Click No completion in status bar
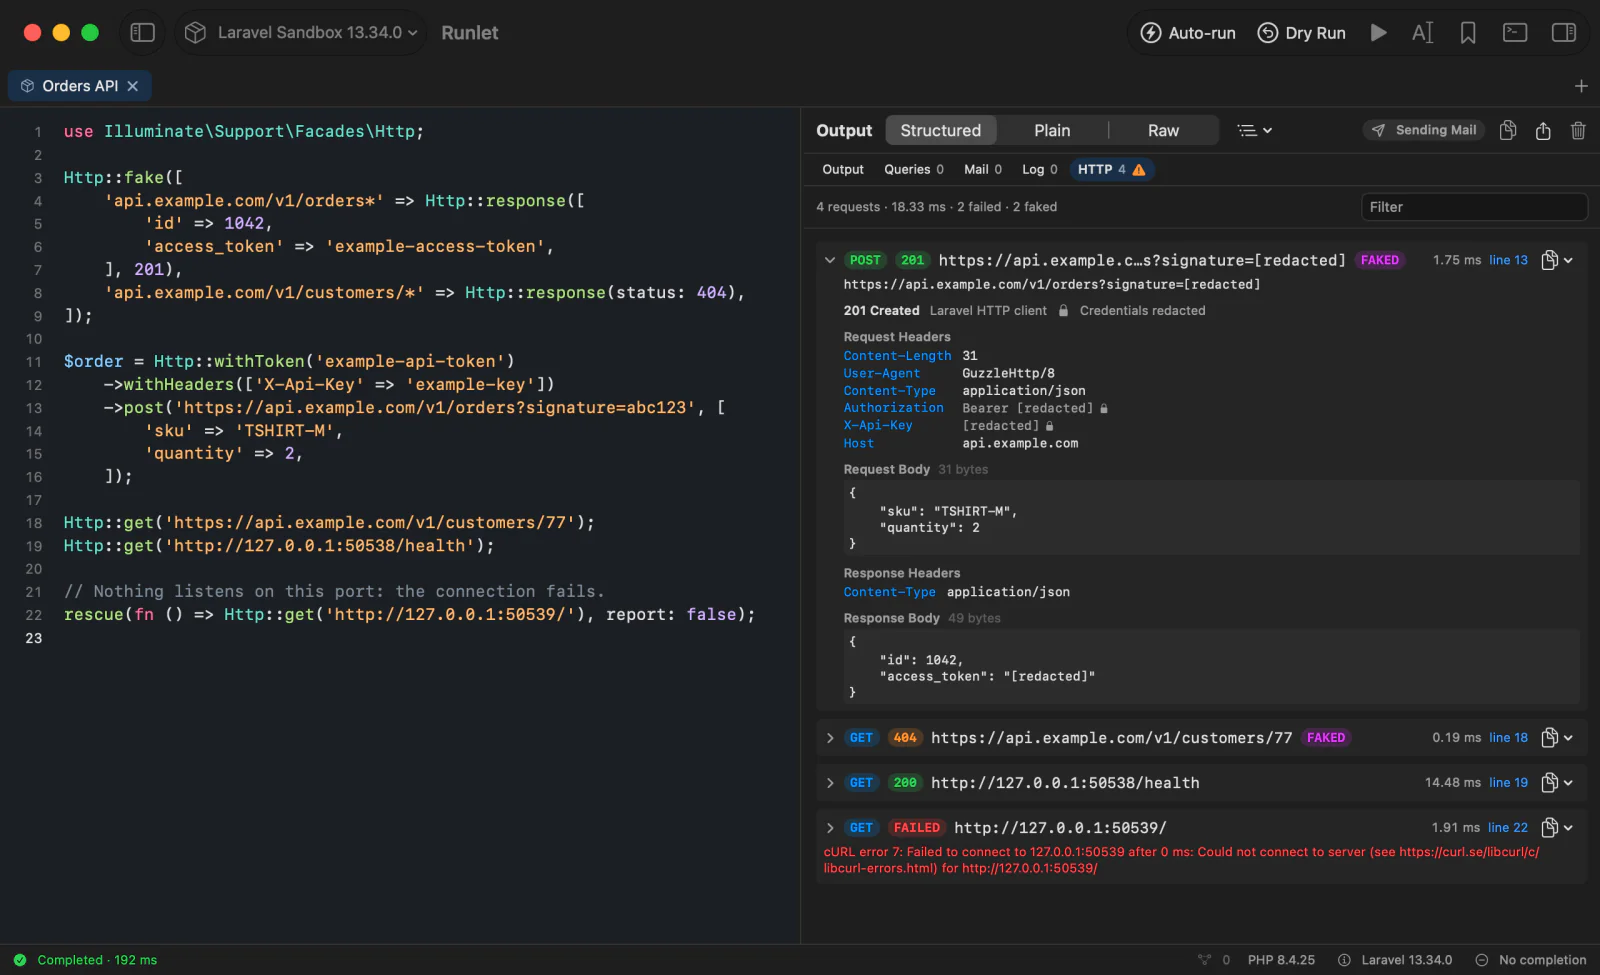The width and height of the screenshot is (1600, 975). pyautogui.click(x=1531, y=960)
